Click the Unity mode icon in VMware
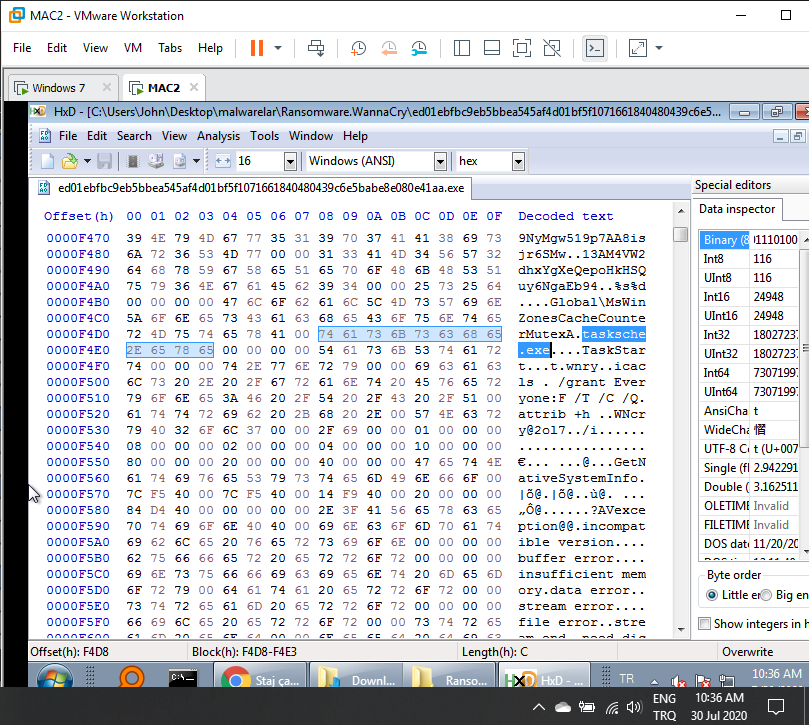 552,48
